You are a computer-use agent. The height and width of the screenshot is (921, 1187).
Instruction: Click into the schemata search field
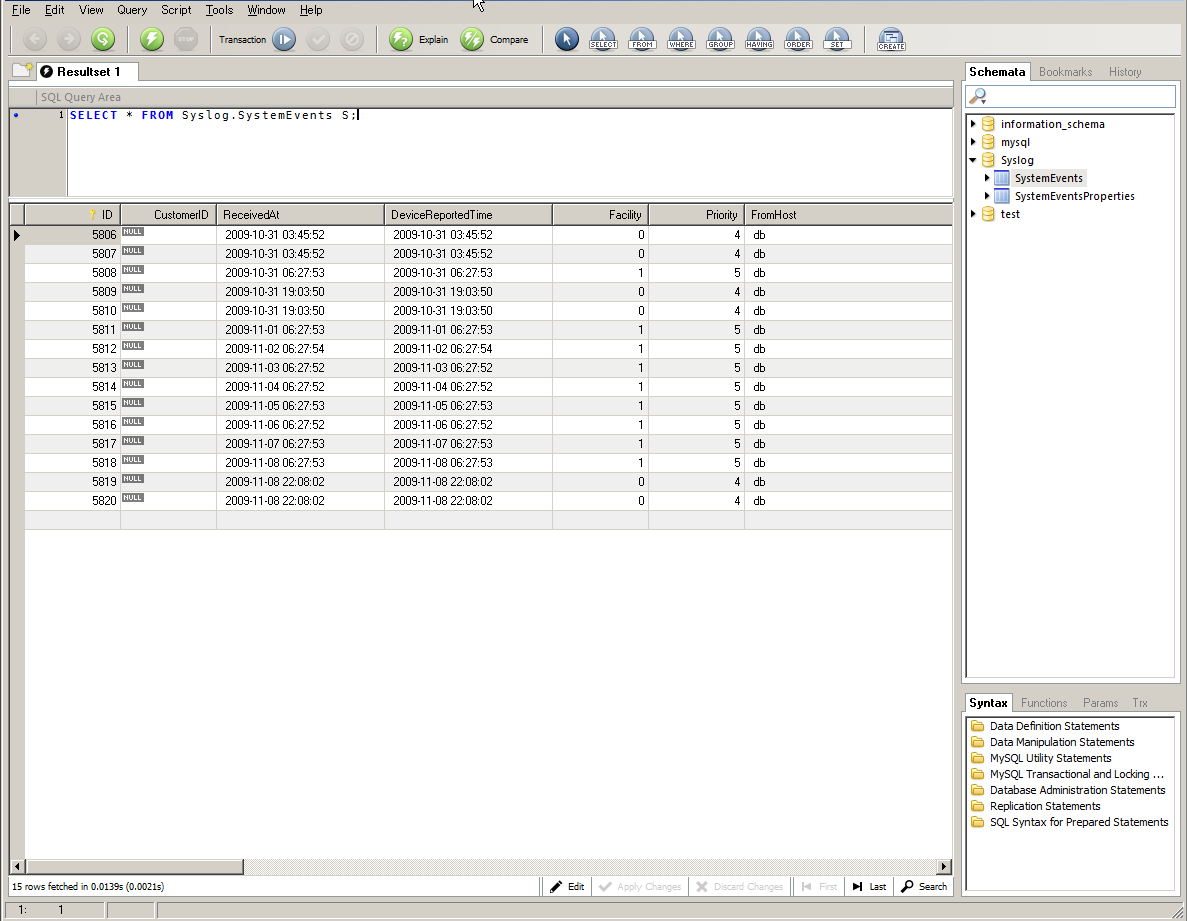(1080, 96)
